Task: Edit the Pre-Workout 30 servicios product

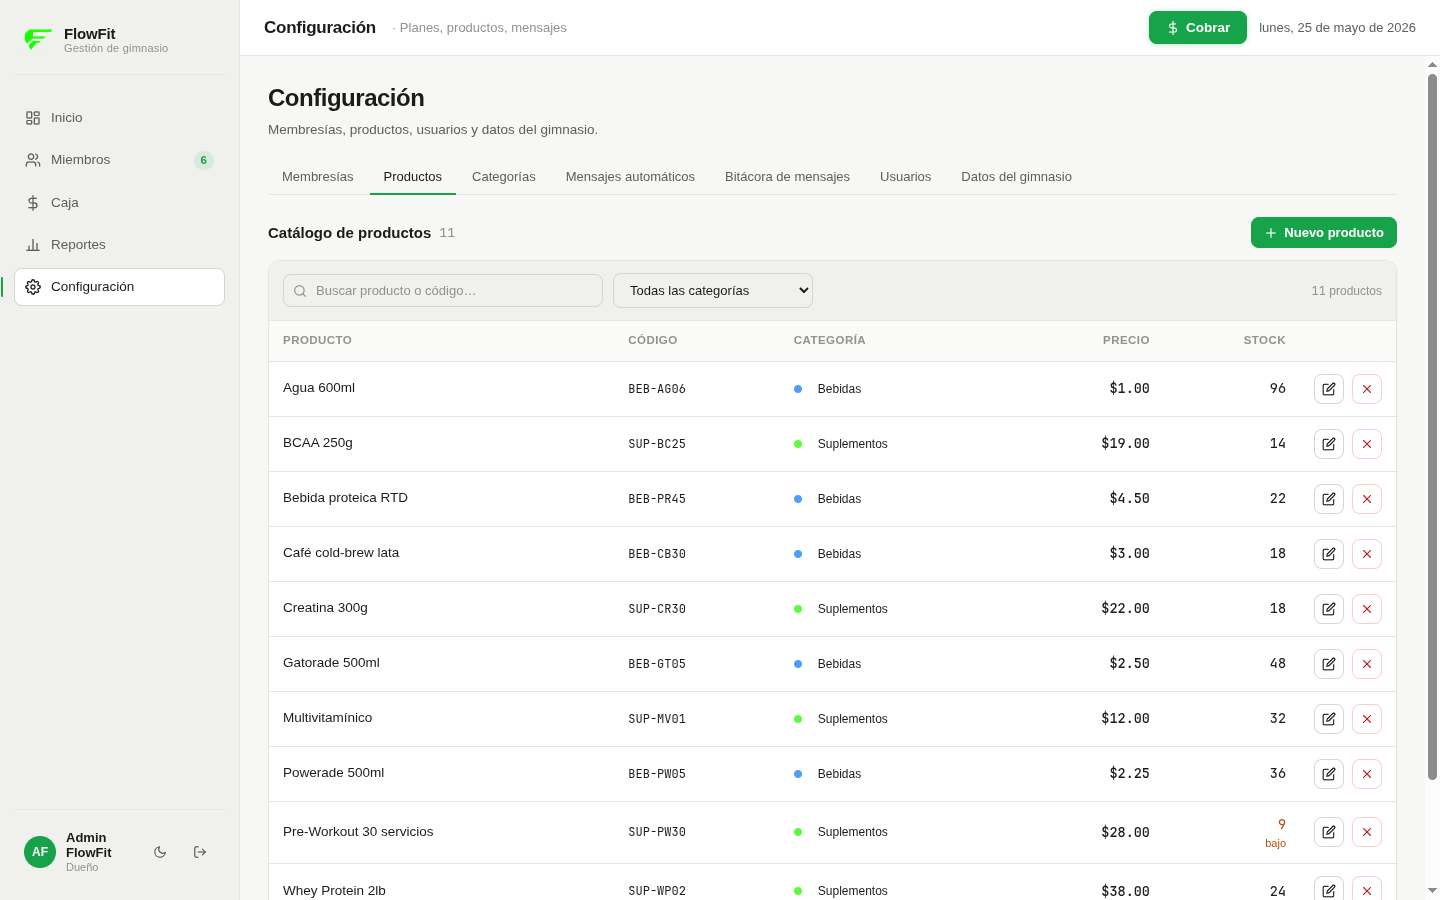Action: coord(1328,832)
